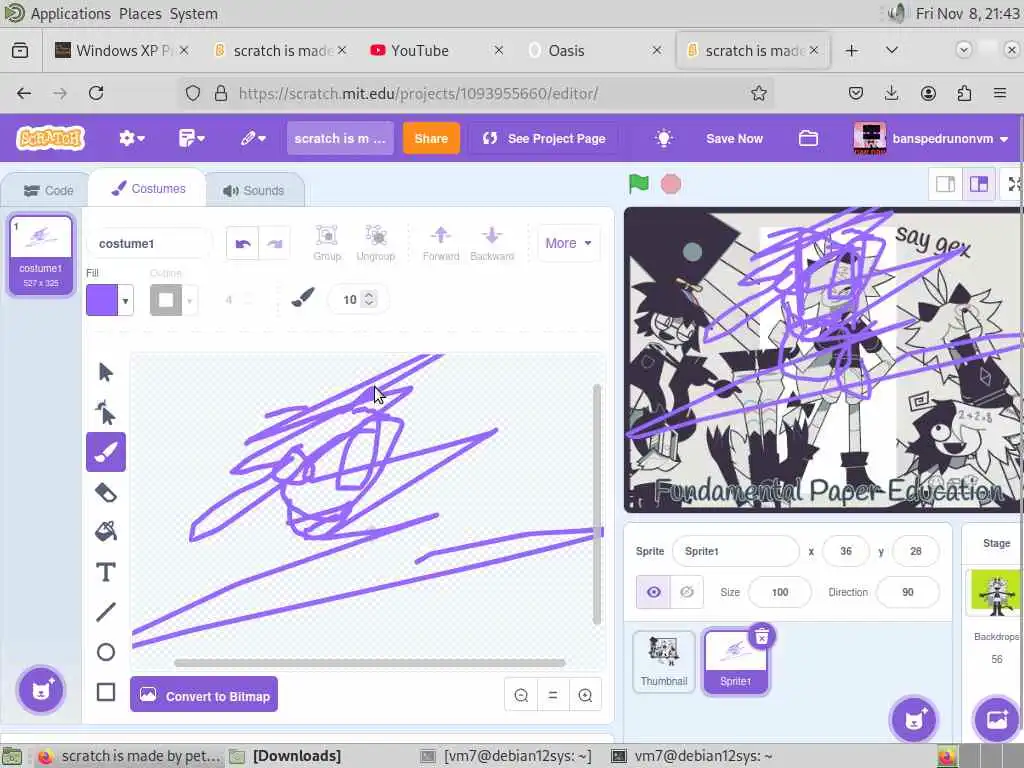Open the Places menu
The width and height of the screenshot is (1024, 768).
click(x=140, y=14)
